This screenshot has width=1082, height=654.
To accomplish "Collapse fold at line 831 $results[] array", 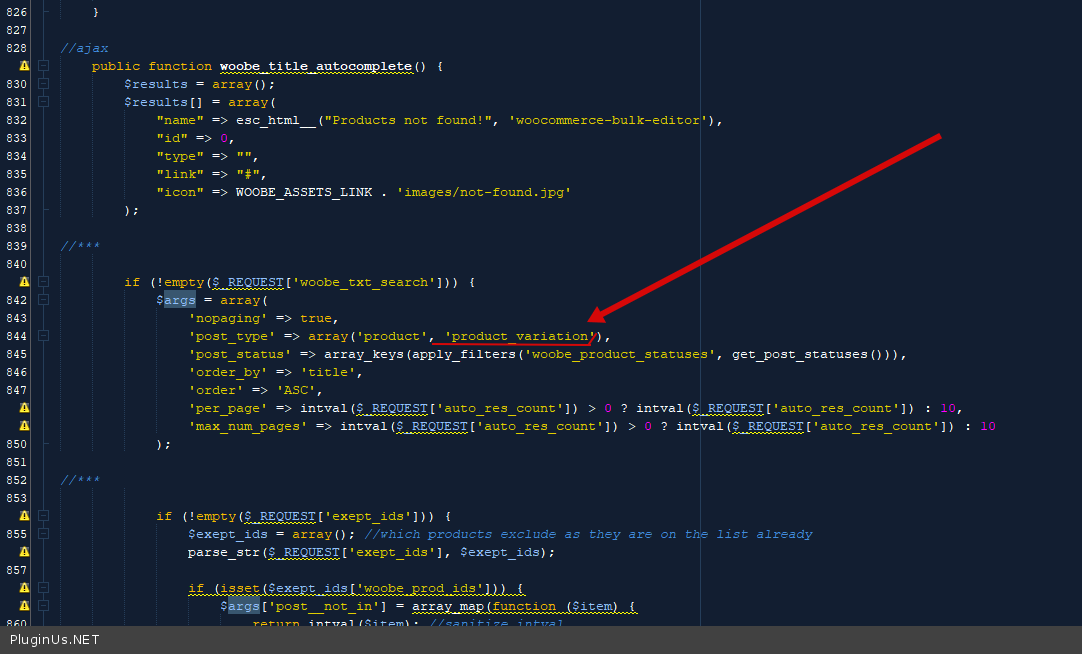I will click(43, 102).
